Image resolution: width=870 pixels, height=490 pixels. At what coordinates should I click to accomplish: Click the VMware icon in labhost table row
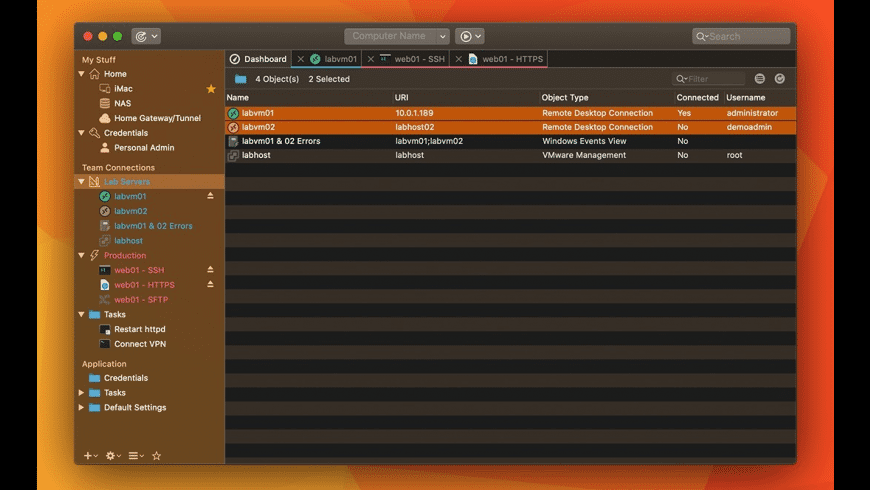tap(233, 155)
